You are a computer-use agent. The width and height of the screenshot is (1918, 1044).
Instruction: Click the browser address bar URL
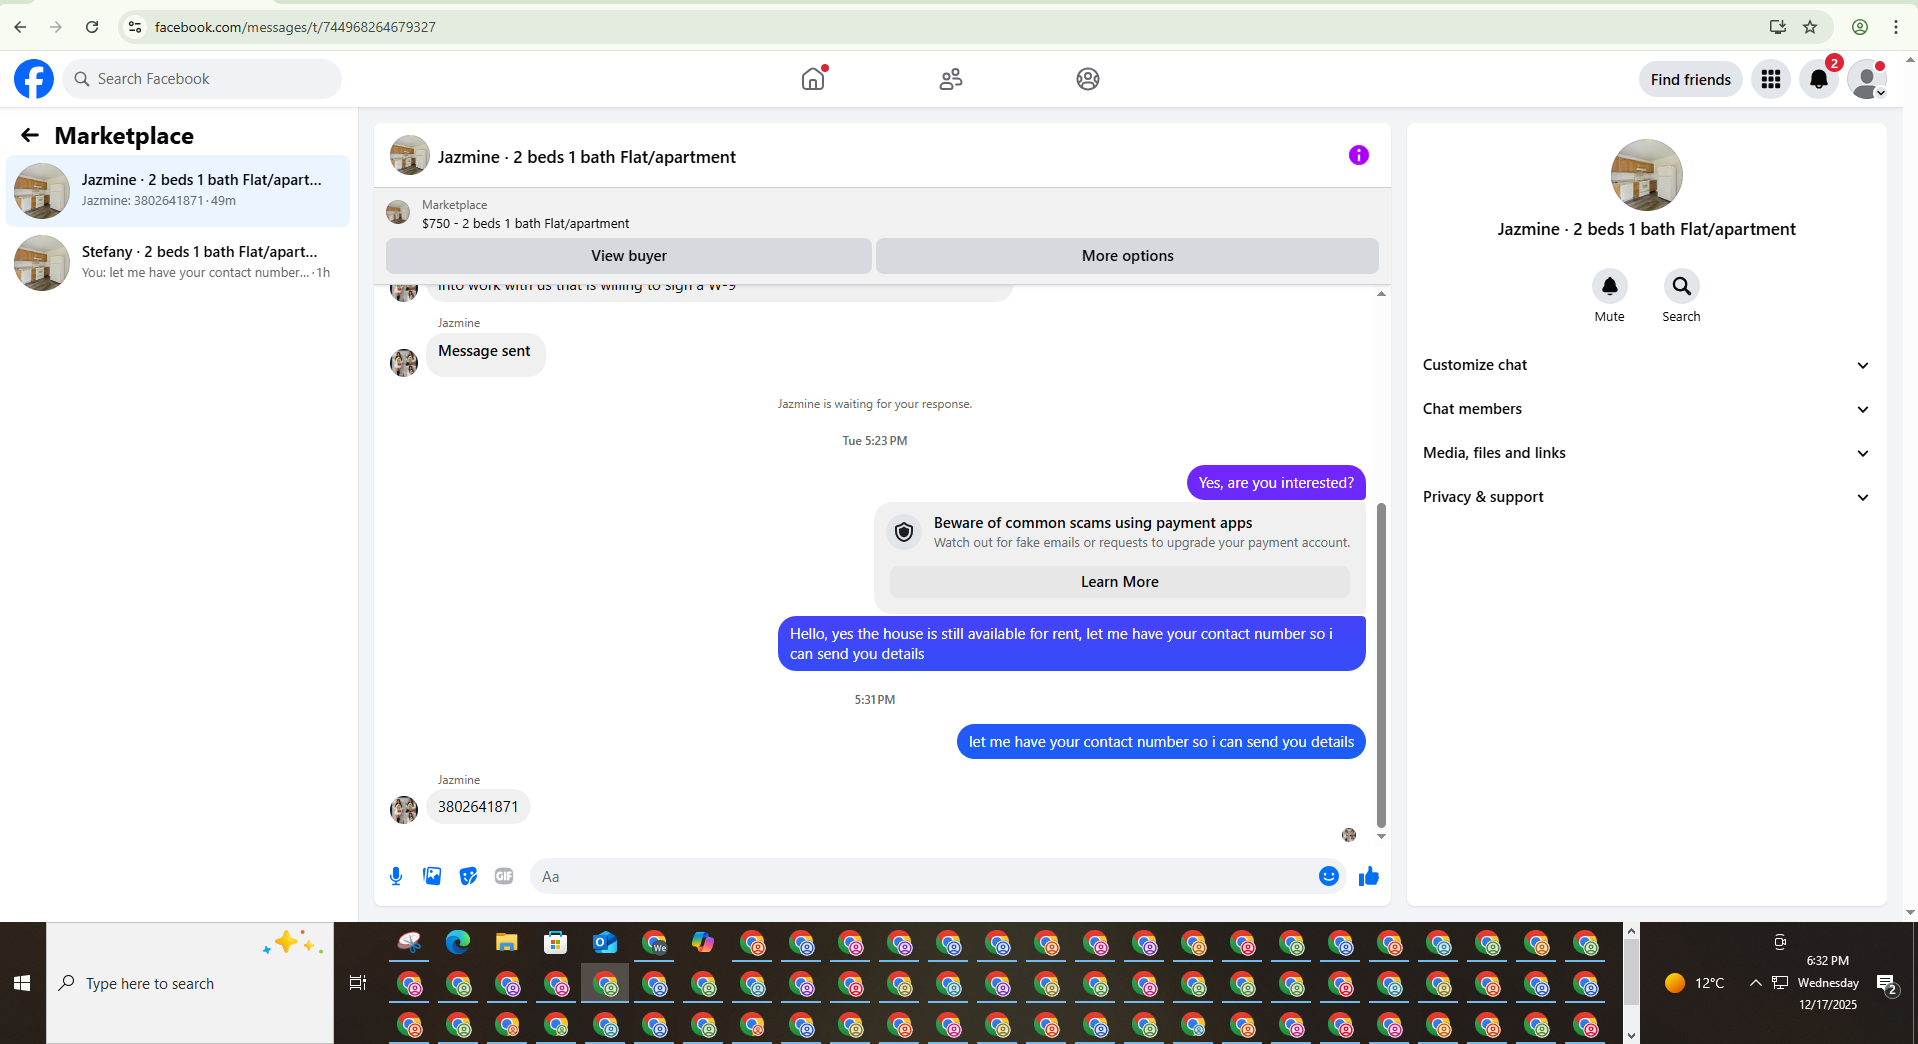pyautogui.click(x=295, y=27)
